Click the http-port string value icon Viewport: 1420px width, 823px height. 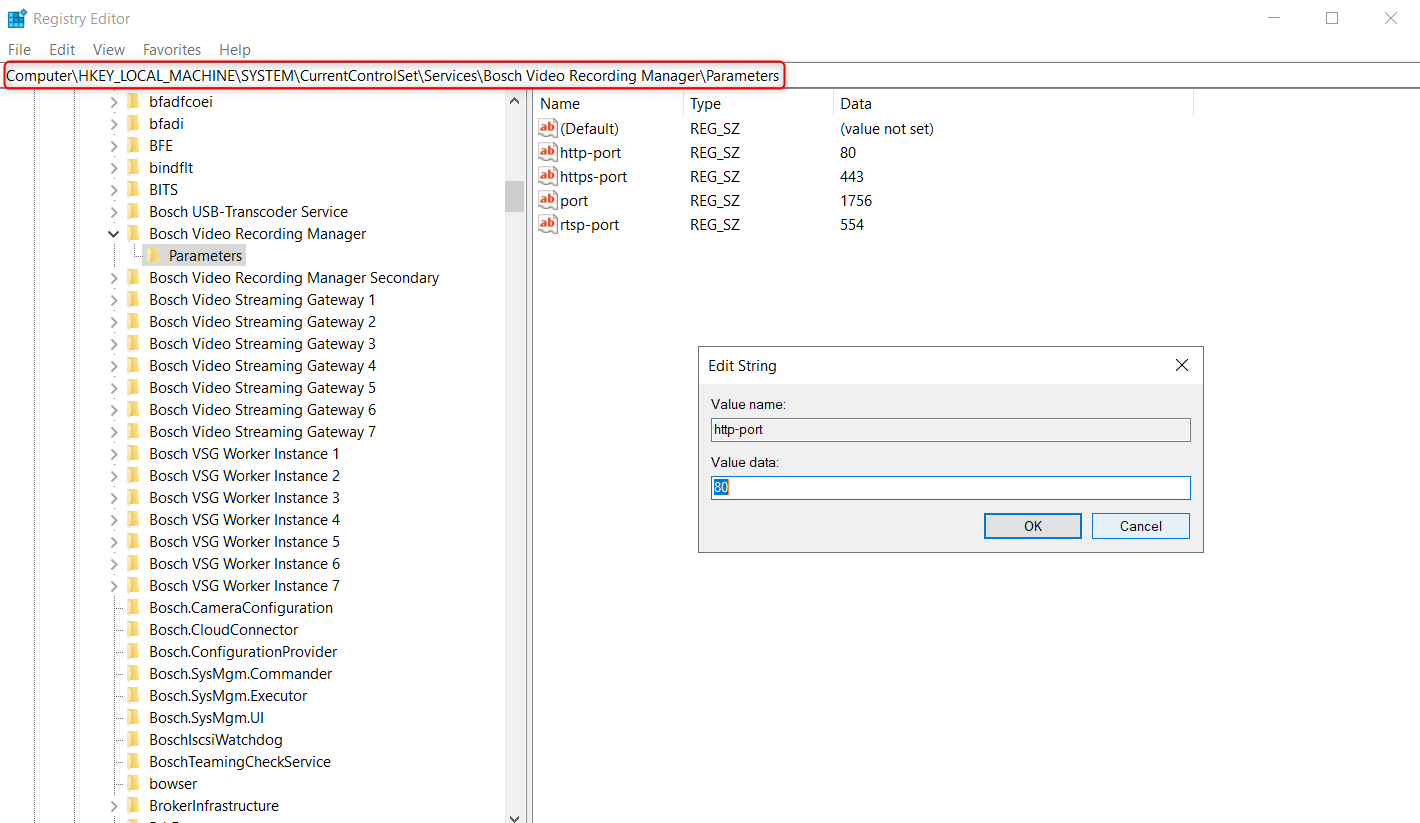pyautogui.click(x=547, y=152)
